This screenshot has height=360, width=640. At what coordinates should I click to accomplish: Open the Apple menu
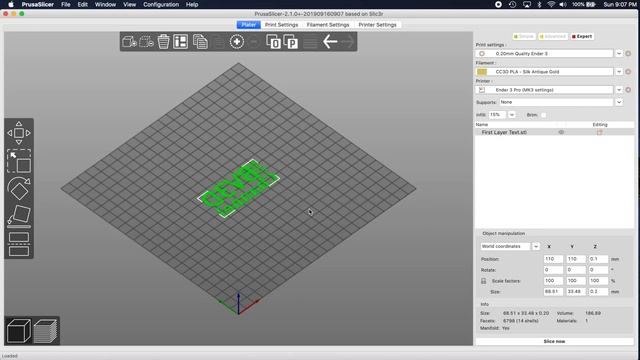[x=11, y=4]
